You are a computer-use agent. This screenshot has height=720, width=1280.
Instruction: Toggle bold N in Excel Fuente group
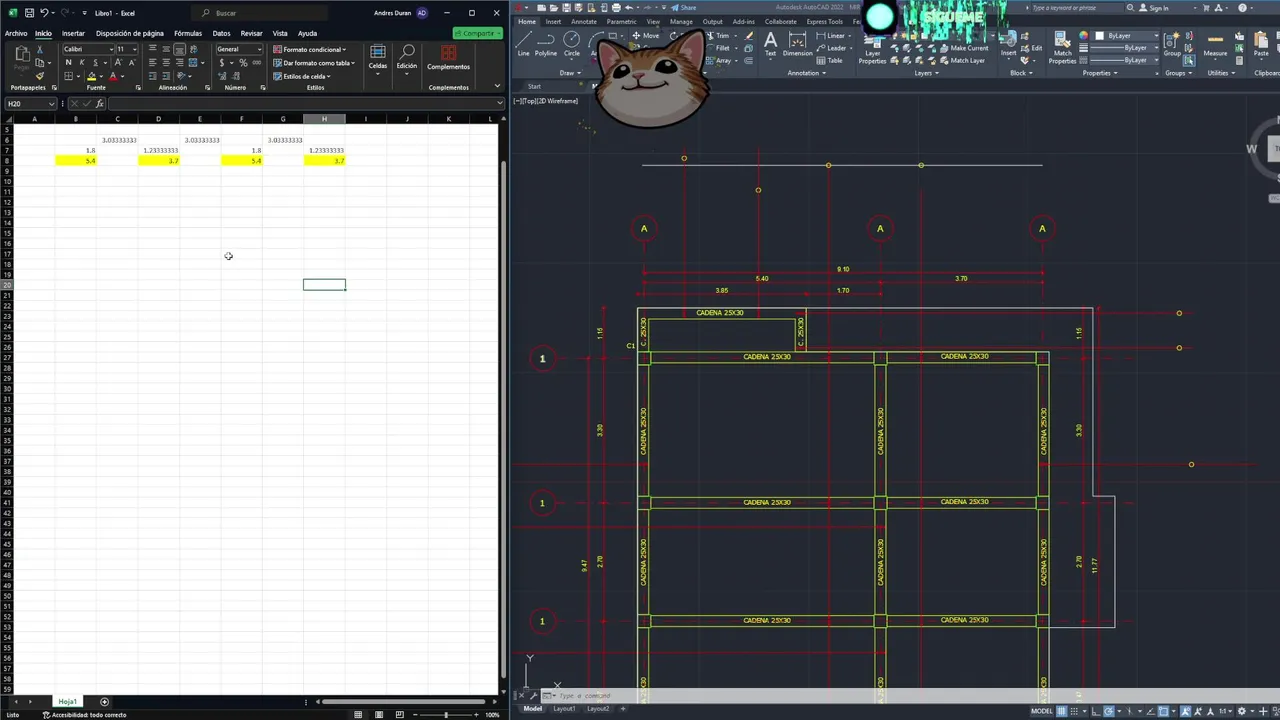coord(68,63)
